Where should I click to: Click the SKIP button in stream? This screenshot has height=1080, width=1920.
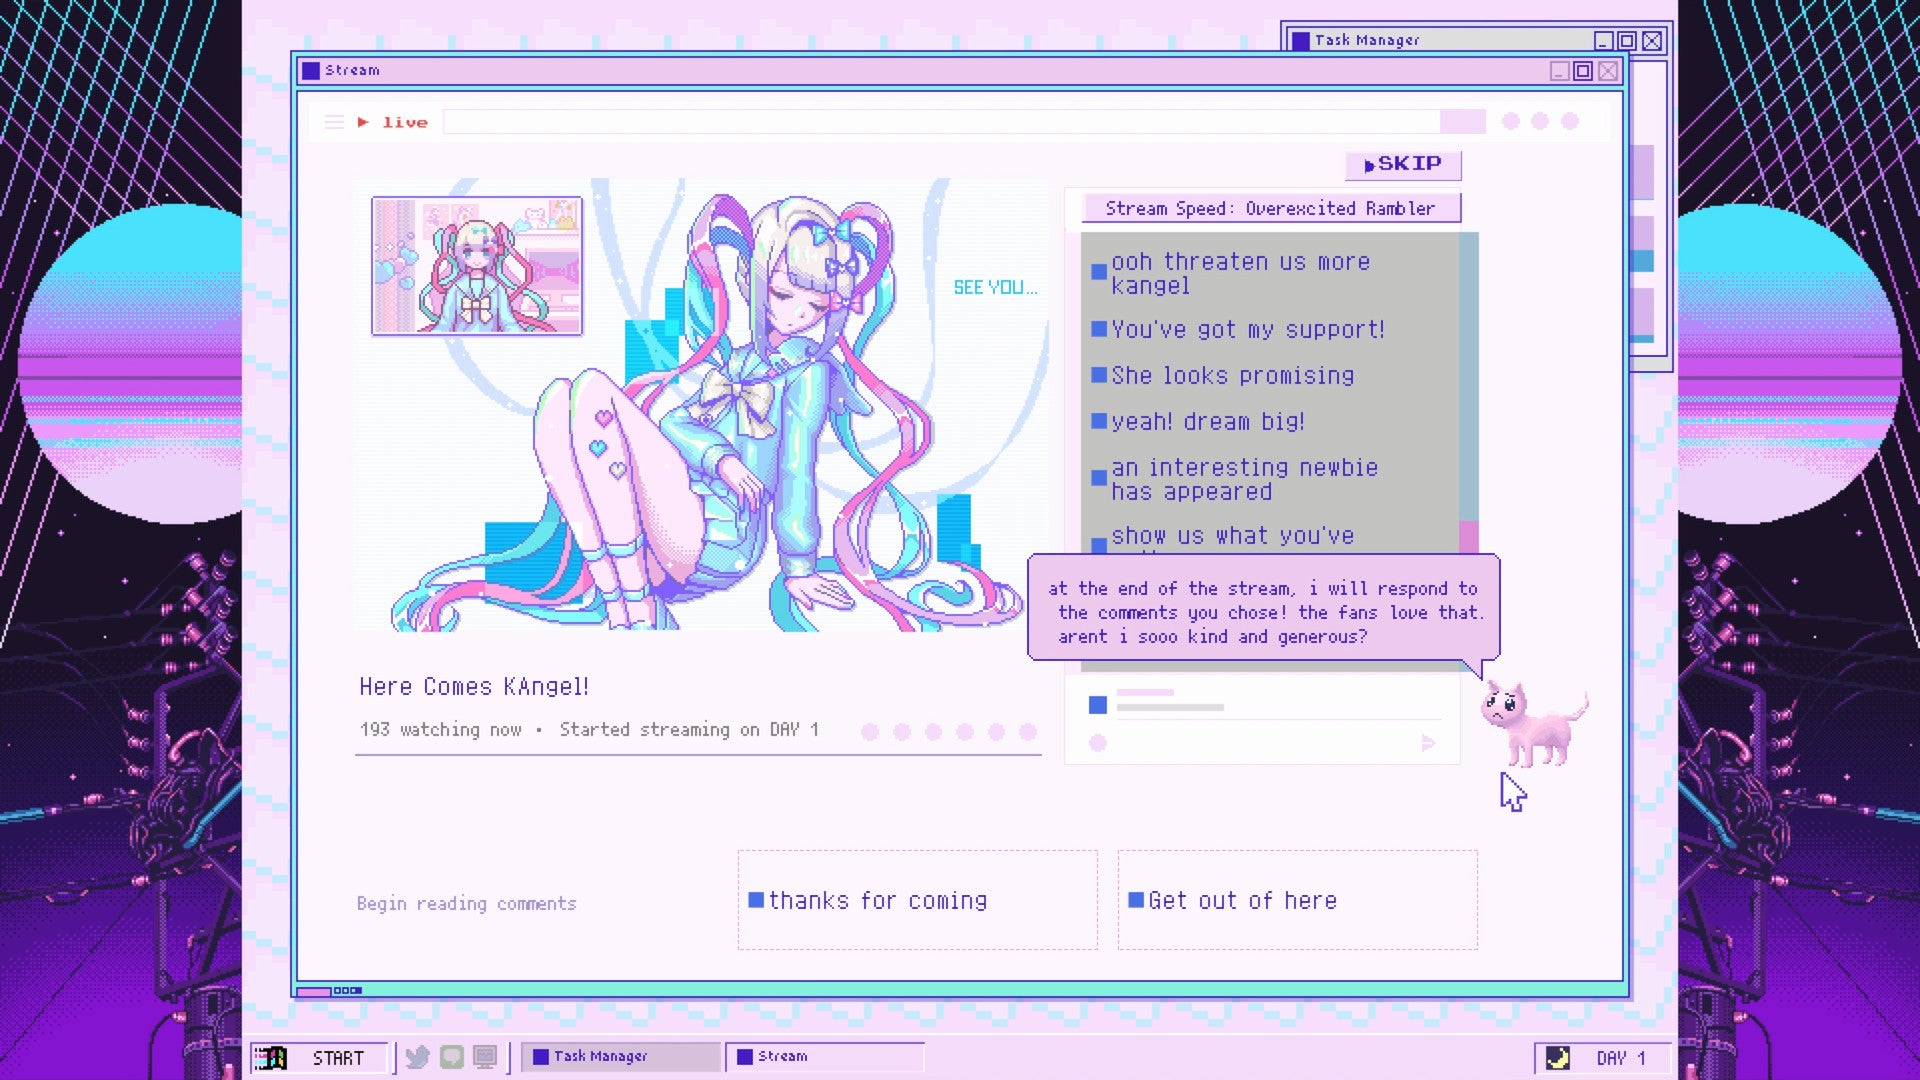(x=1402, y=164)
